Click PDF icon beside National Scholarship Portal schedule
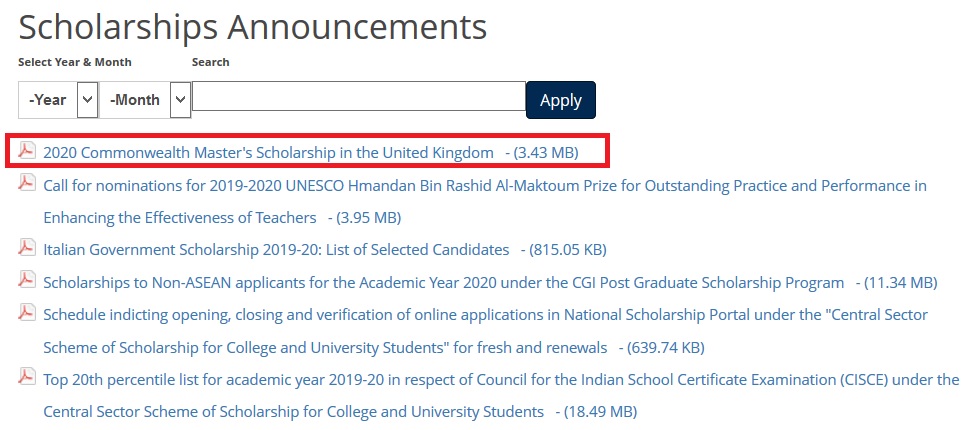Viewport: 965px width, 430px height. 28,313
